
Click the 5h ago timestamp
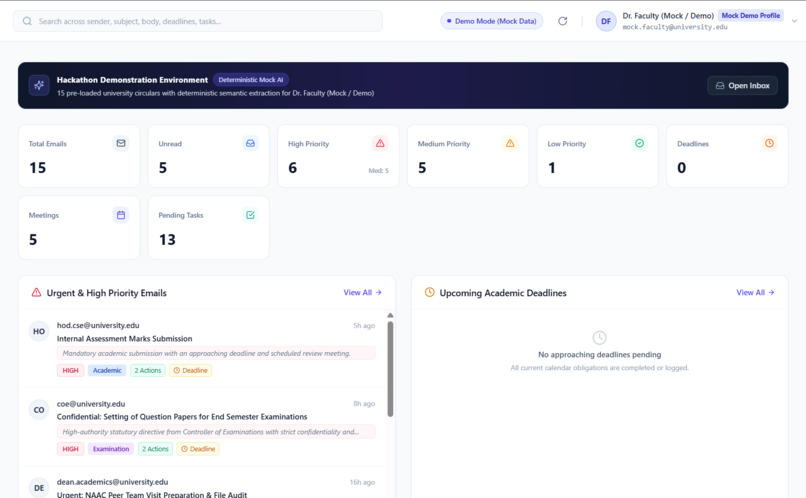click(364, 326)
